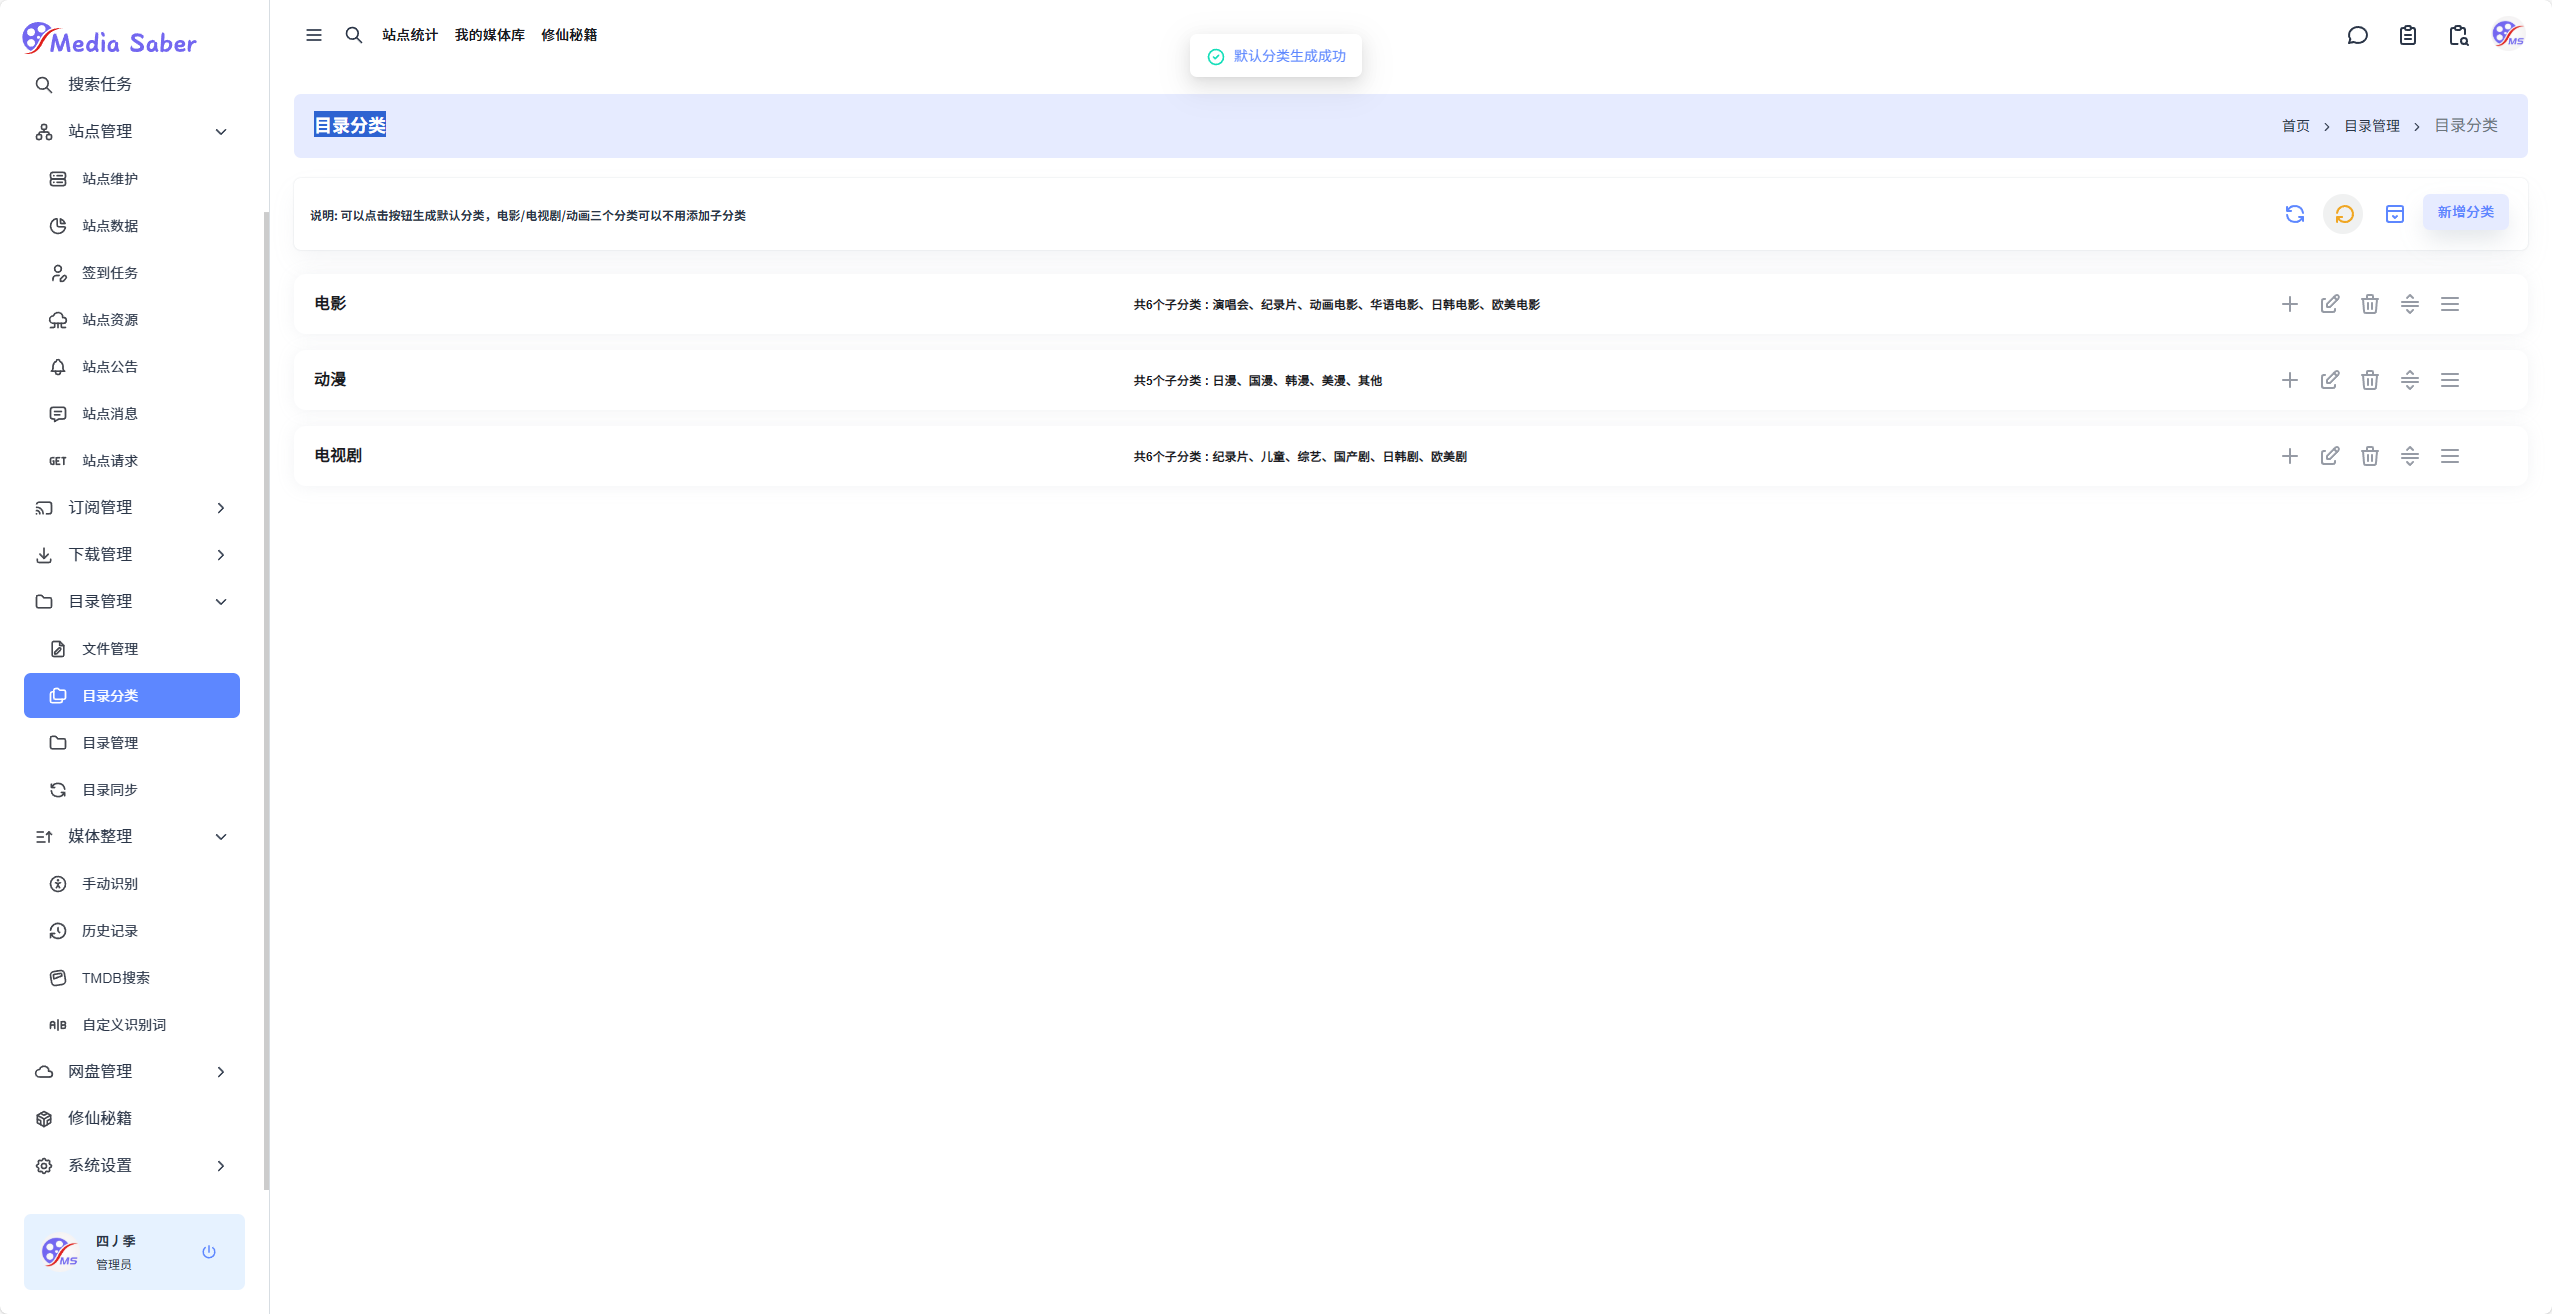Click the logout power icon
The height and width of the screenshot is (1314, 2552).
pos(209,1252)
